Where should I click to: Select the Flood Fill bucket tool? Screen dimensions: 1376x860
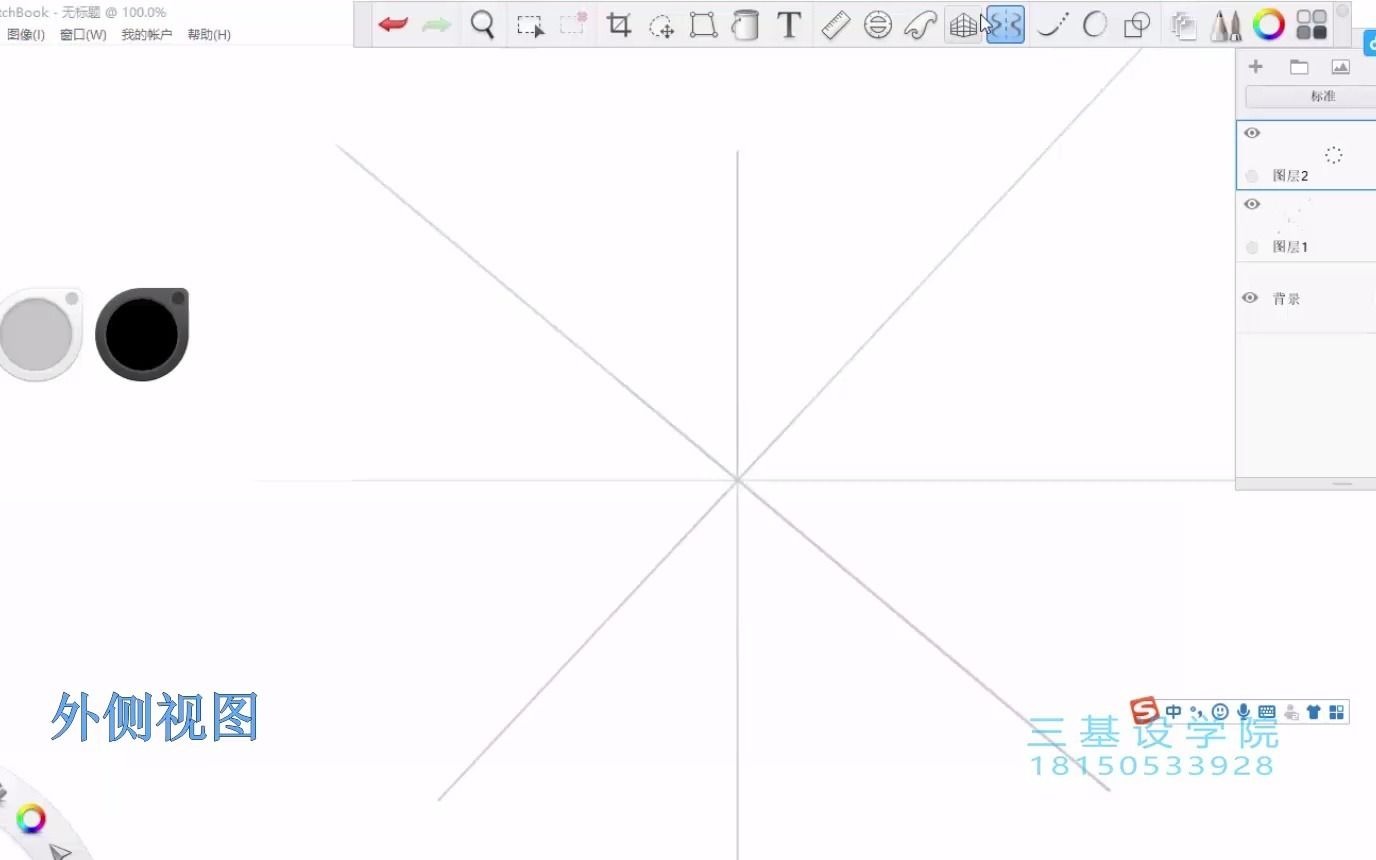[x=745, y=25]
